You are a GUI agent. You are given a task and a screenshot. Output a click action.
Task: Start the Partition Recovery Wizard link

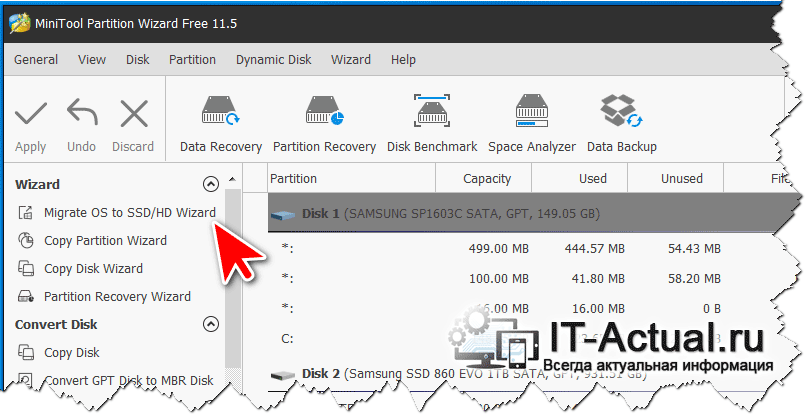point(117,296)
